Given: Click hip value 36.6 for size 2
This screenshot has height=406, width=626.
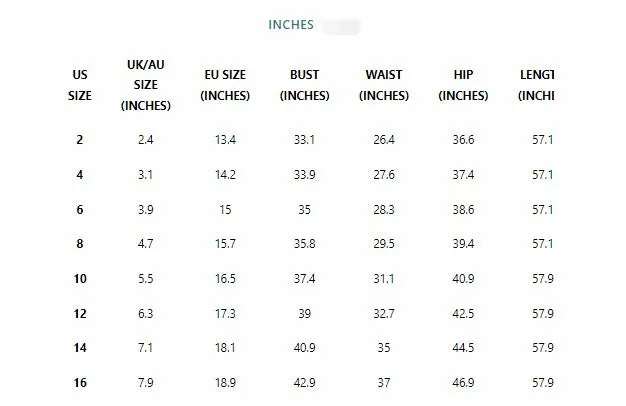Looking at the screenshot, I should point(463,140).
